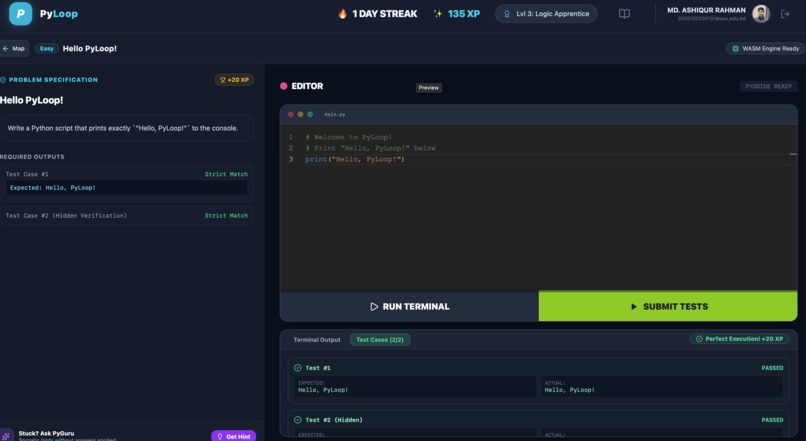Click the code line 1 comment

349,137
